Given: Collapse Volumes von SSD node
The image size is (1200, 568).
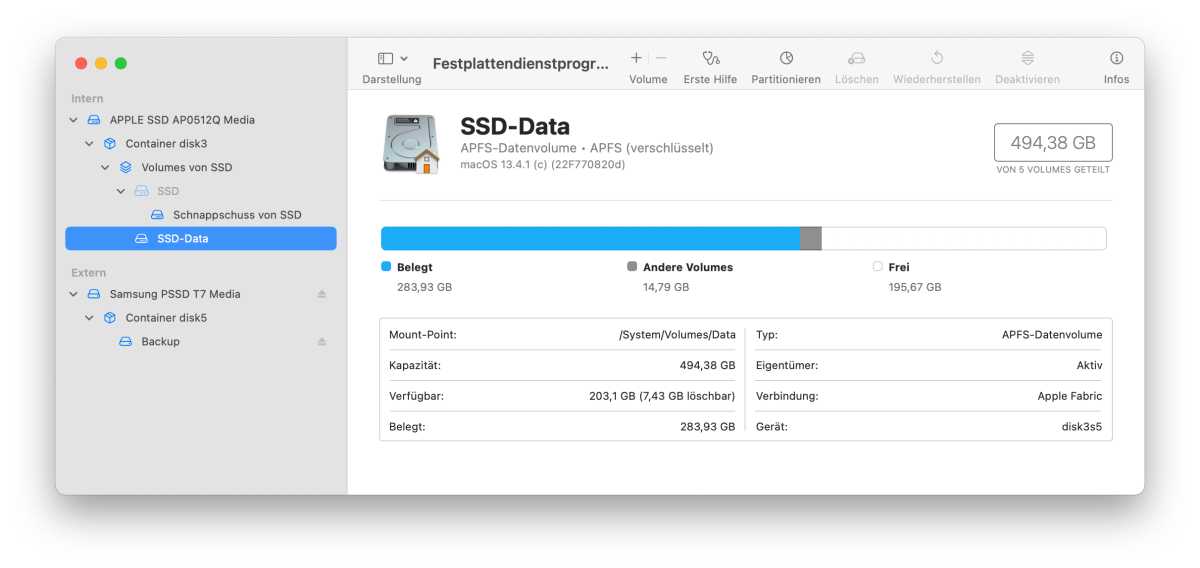Looking at the screenshot, I should (105, 168).
